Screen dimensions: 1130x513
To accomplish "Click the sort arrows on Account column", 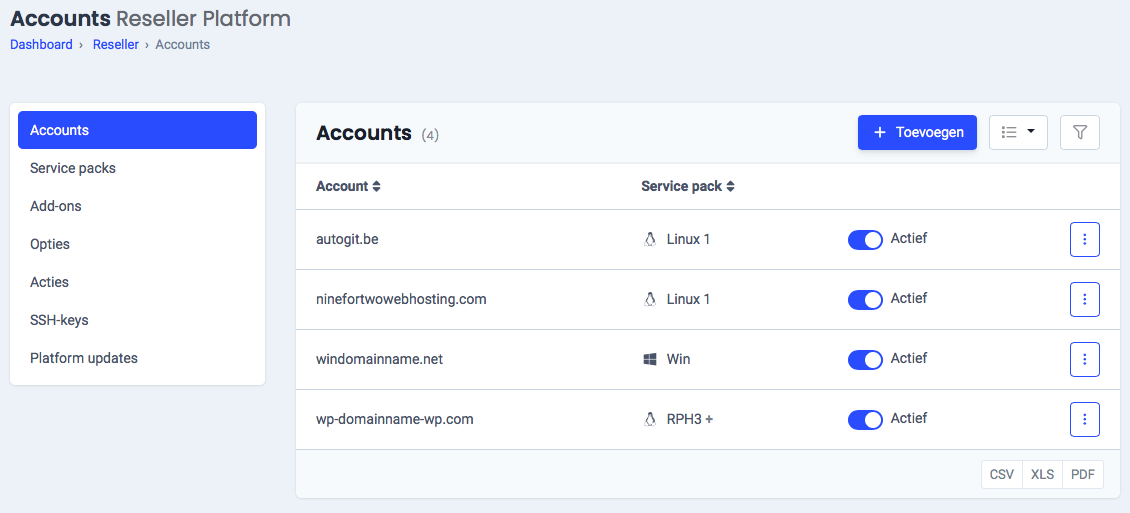I will [376, 187].
